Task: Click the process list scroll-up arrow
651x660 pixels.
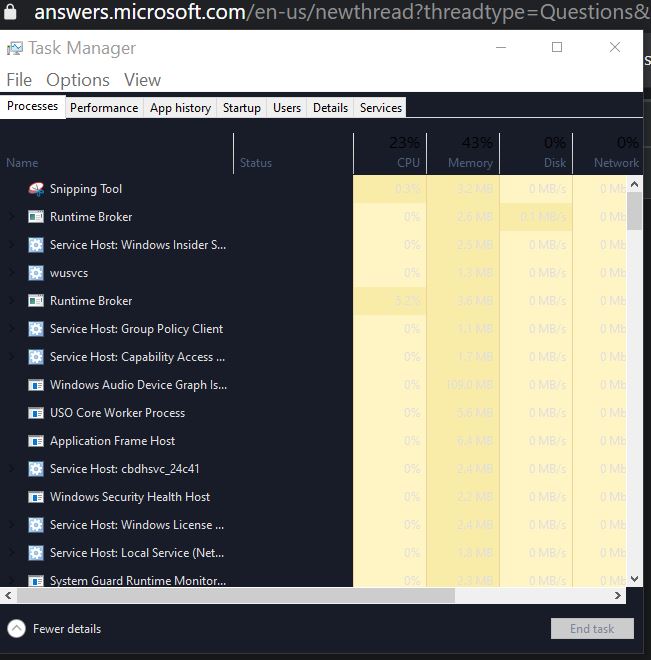Action: (x=635, y=184)
